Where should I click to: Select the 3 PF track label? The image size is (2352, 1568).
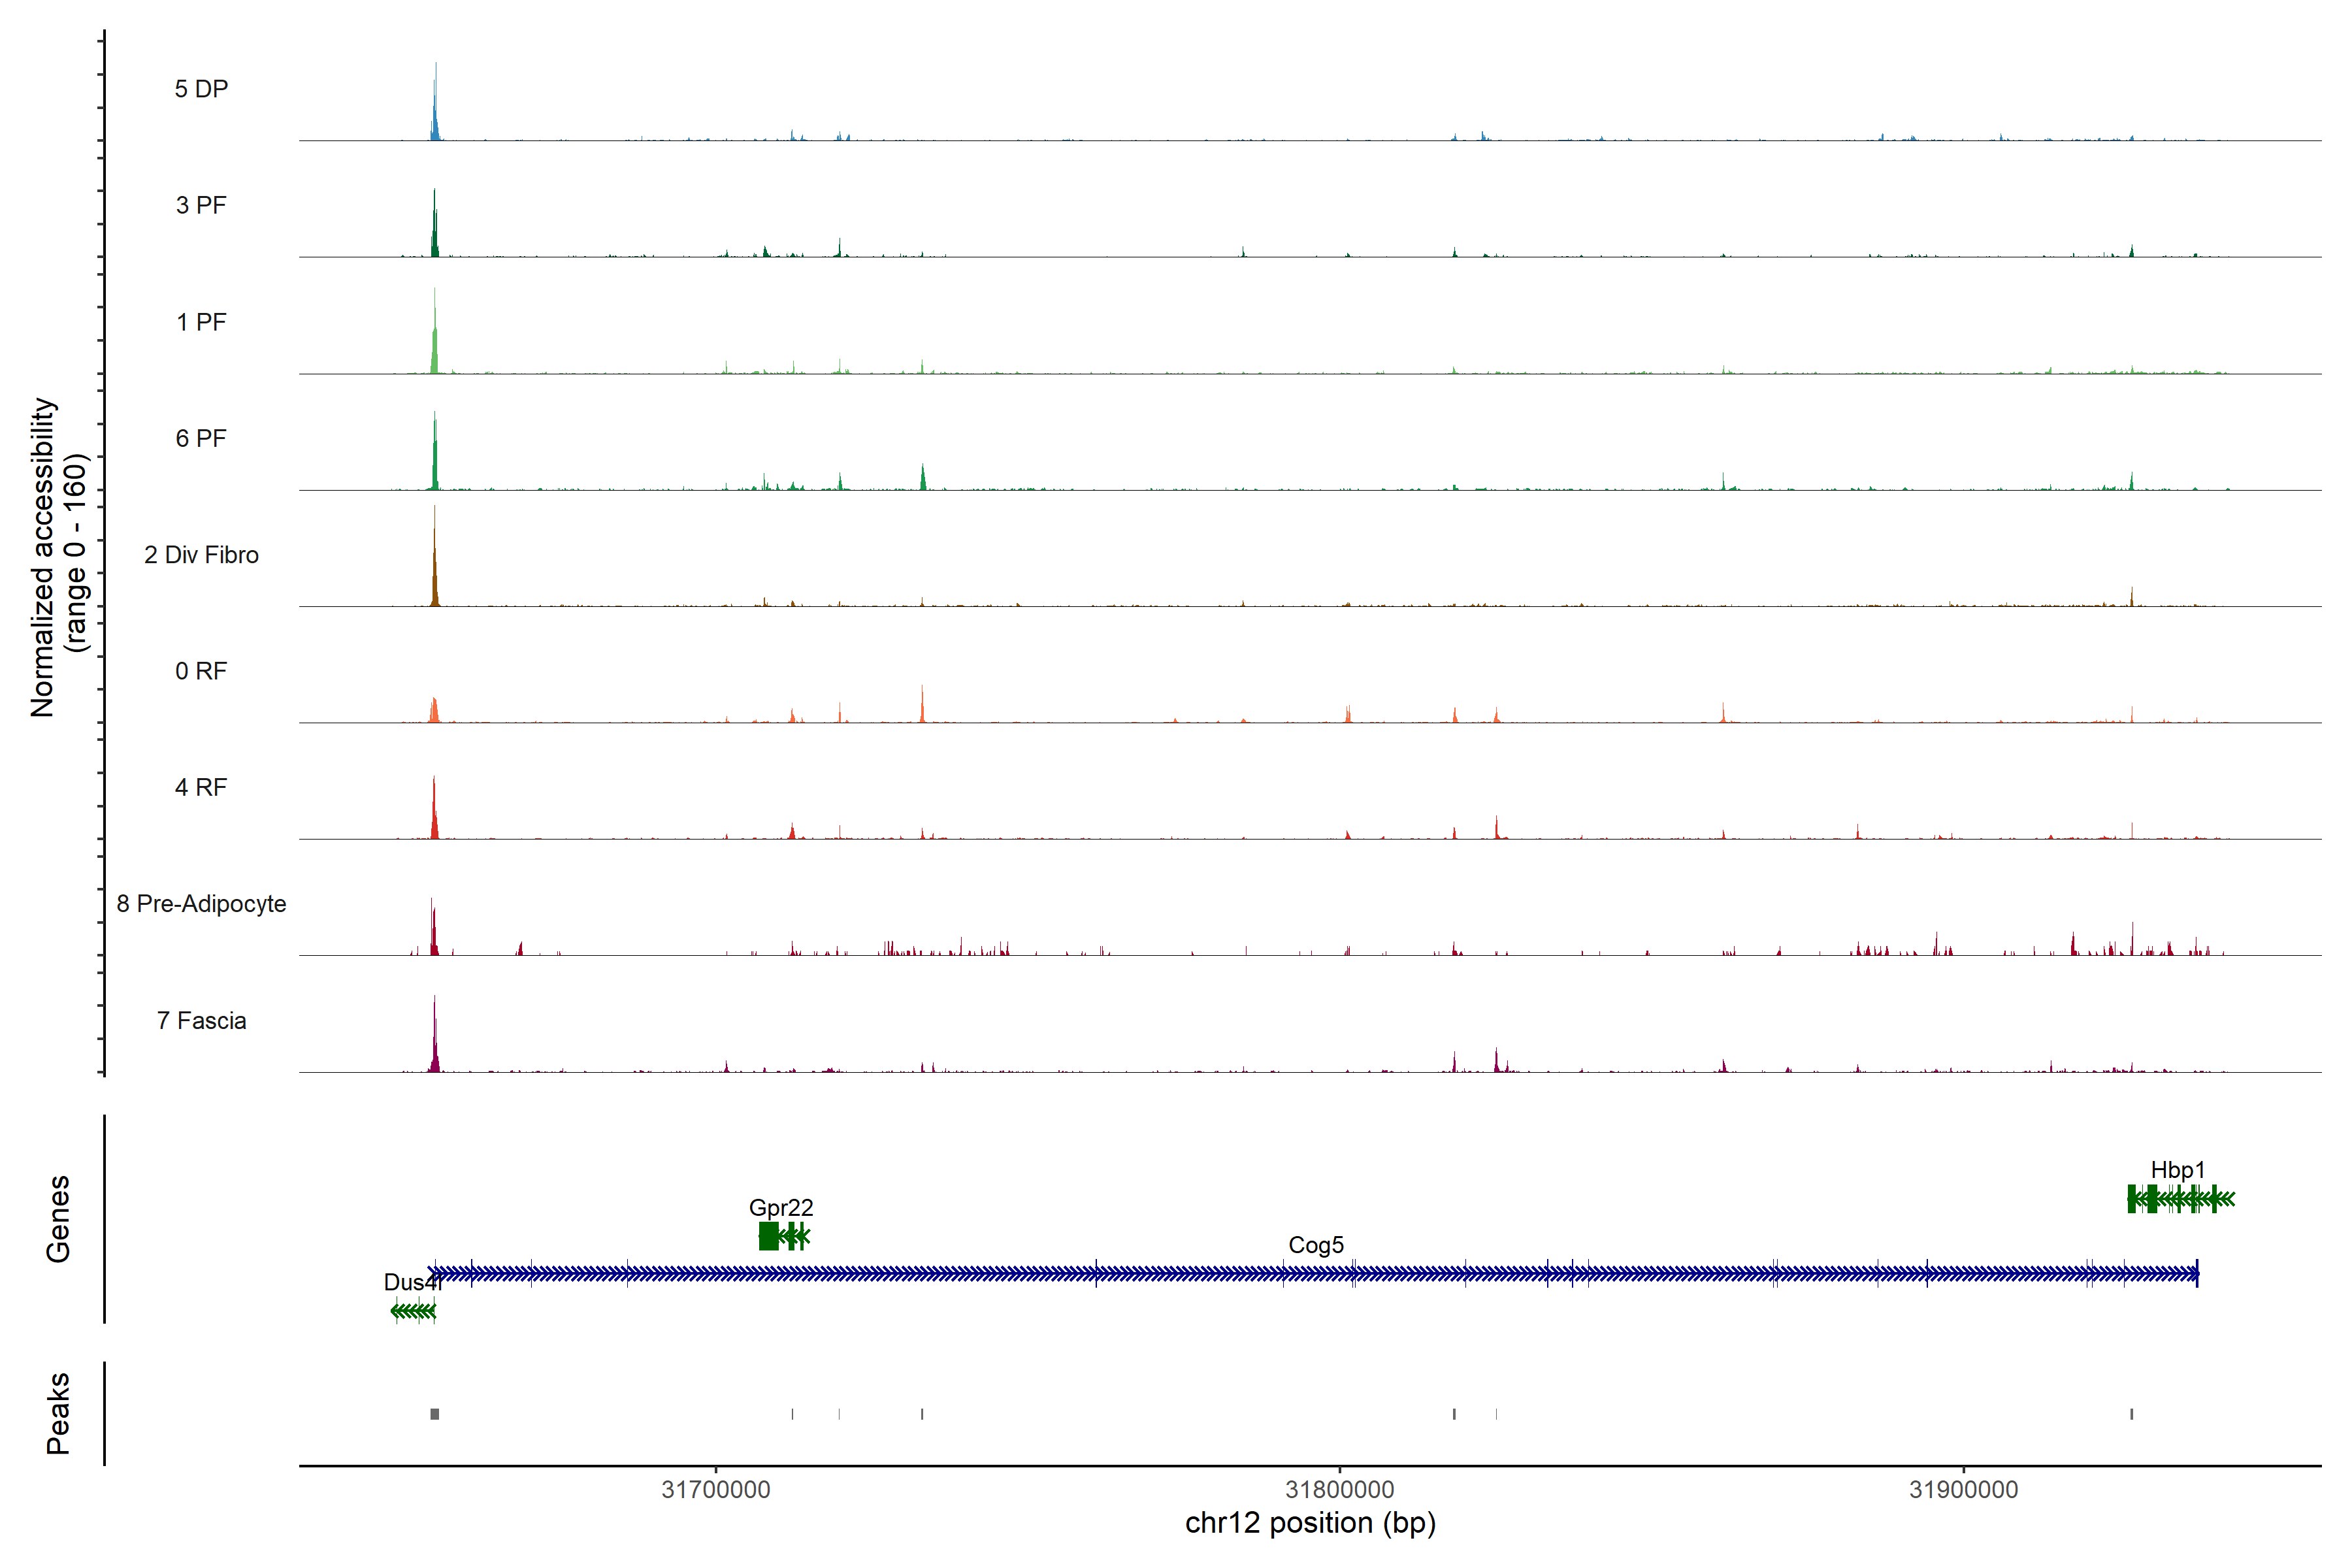pos(201,205)
